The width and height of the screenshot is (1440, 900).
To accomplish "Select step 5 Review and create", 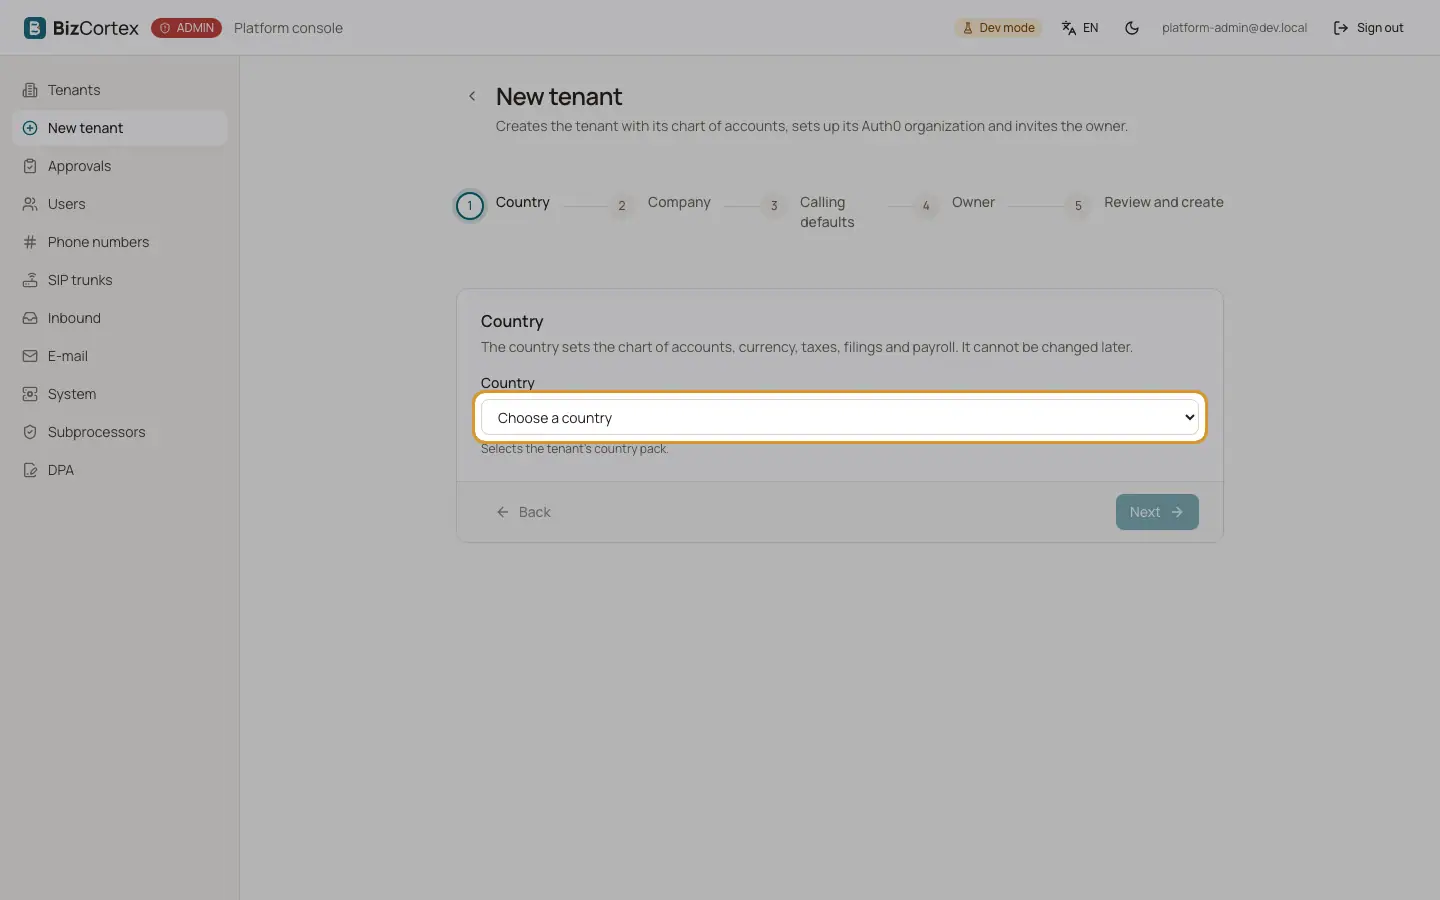I will point(1144,204).
